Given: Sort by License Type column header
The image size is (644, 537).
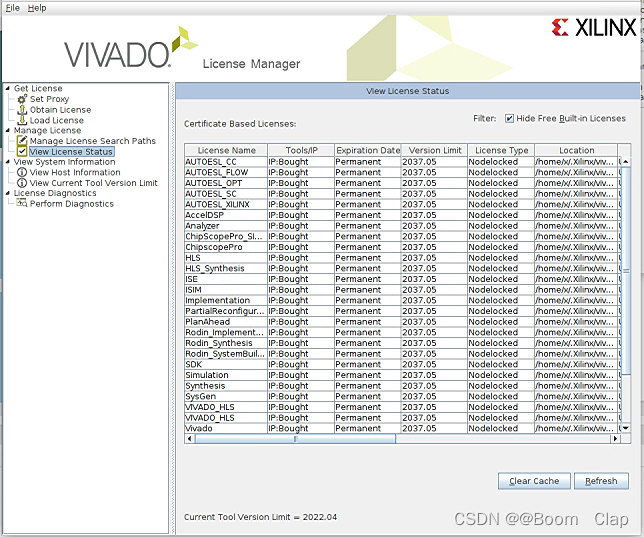Looking at the screenshot, I should [x=501, y=150].
